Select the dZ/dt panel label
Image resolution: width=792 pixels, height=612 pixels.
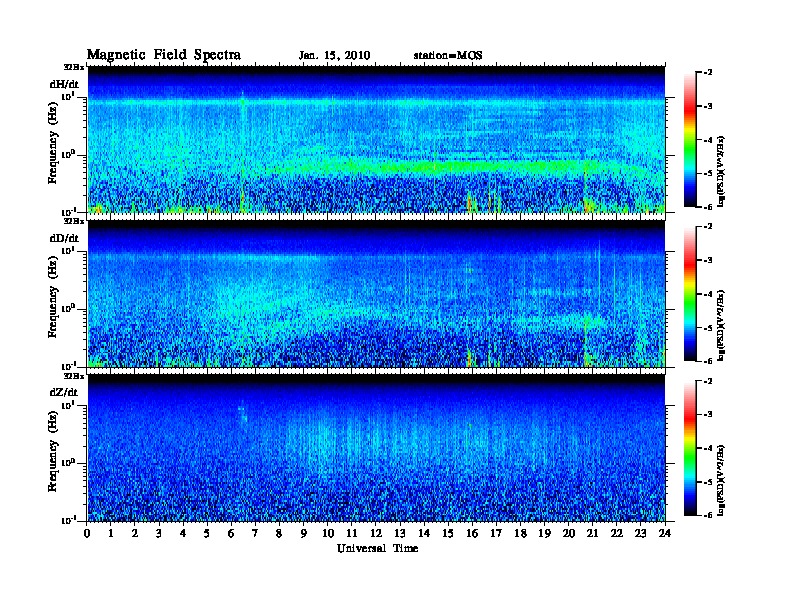[x=64, y=392]
